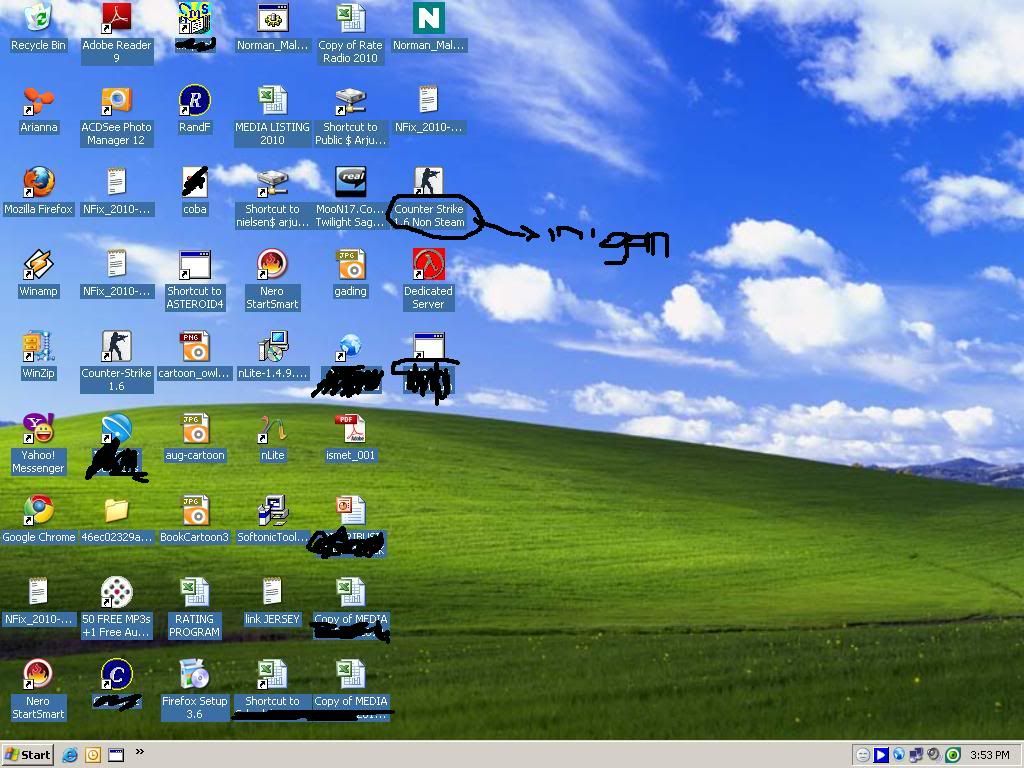Select the Shortcut to ASTEROID4 icon
The height and width of the screenshot is (768, 1024).
click(x=195, y=280)
